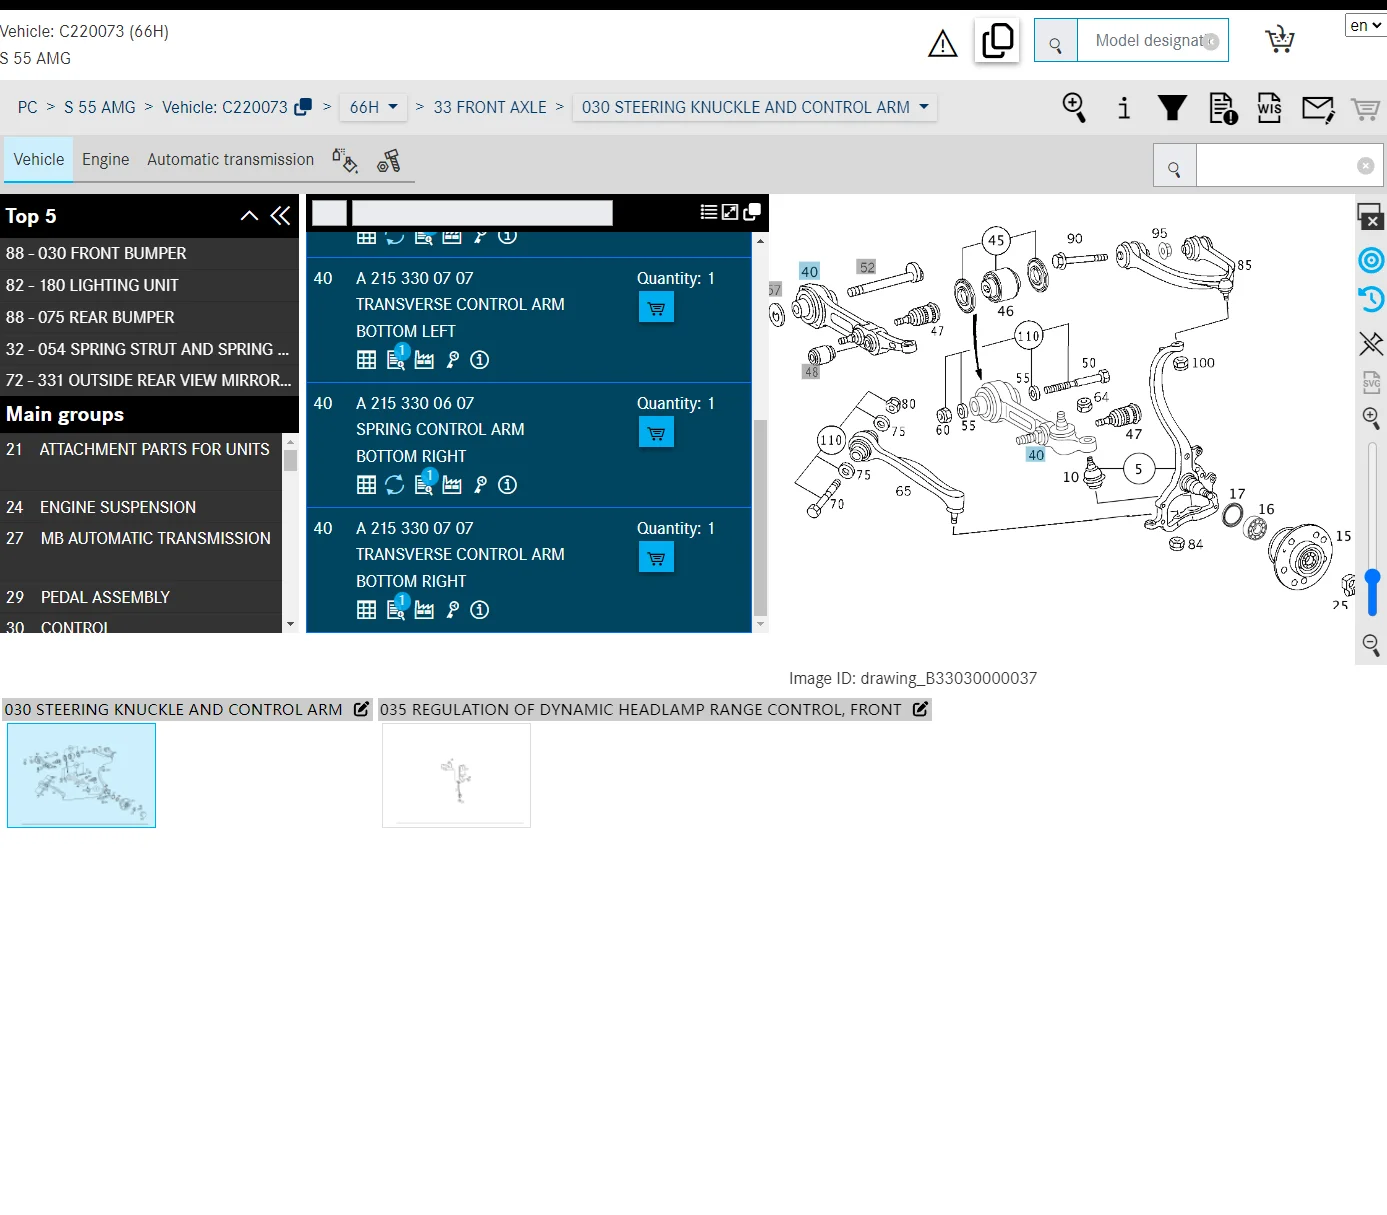Click the copy documents icon near model search

[x=997, y=41]
